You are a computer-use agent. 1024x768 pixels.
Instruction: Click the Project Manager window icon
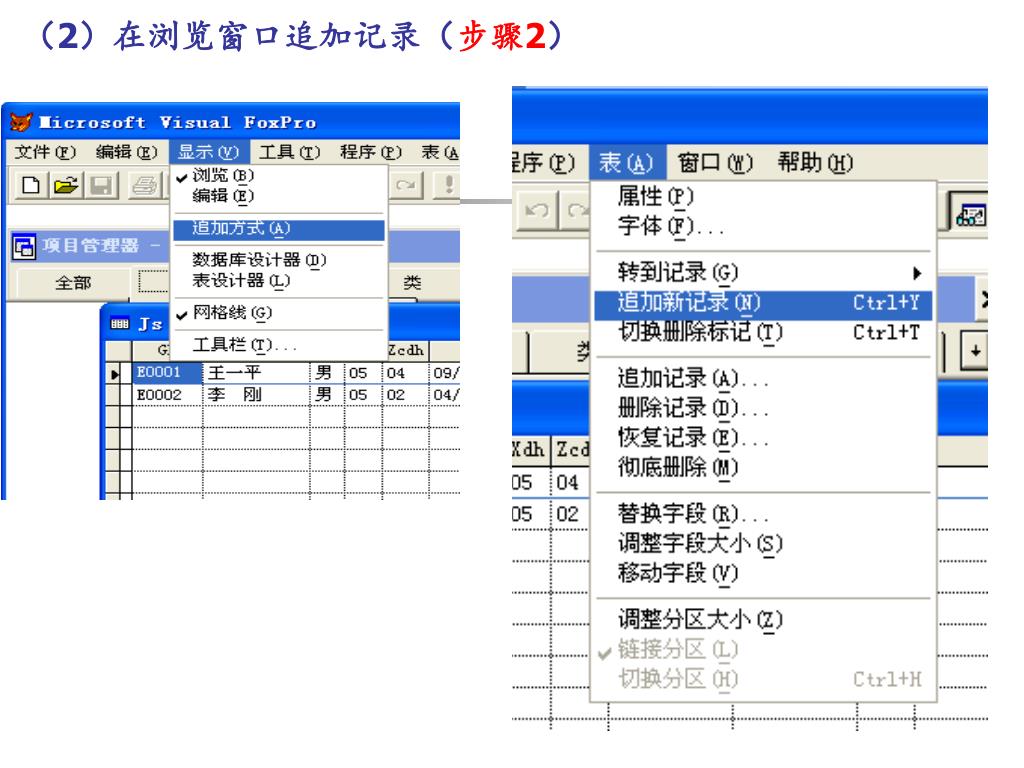24,247
